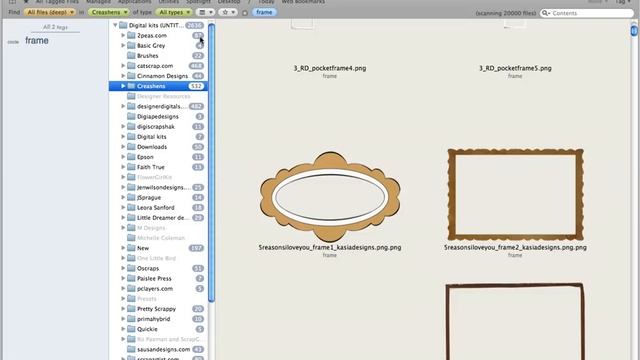
Task: Select the New folder row
Action: tap(158, 248)
